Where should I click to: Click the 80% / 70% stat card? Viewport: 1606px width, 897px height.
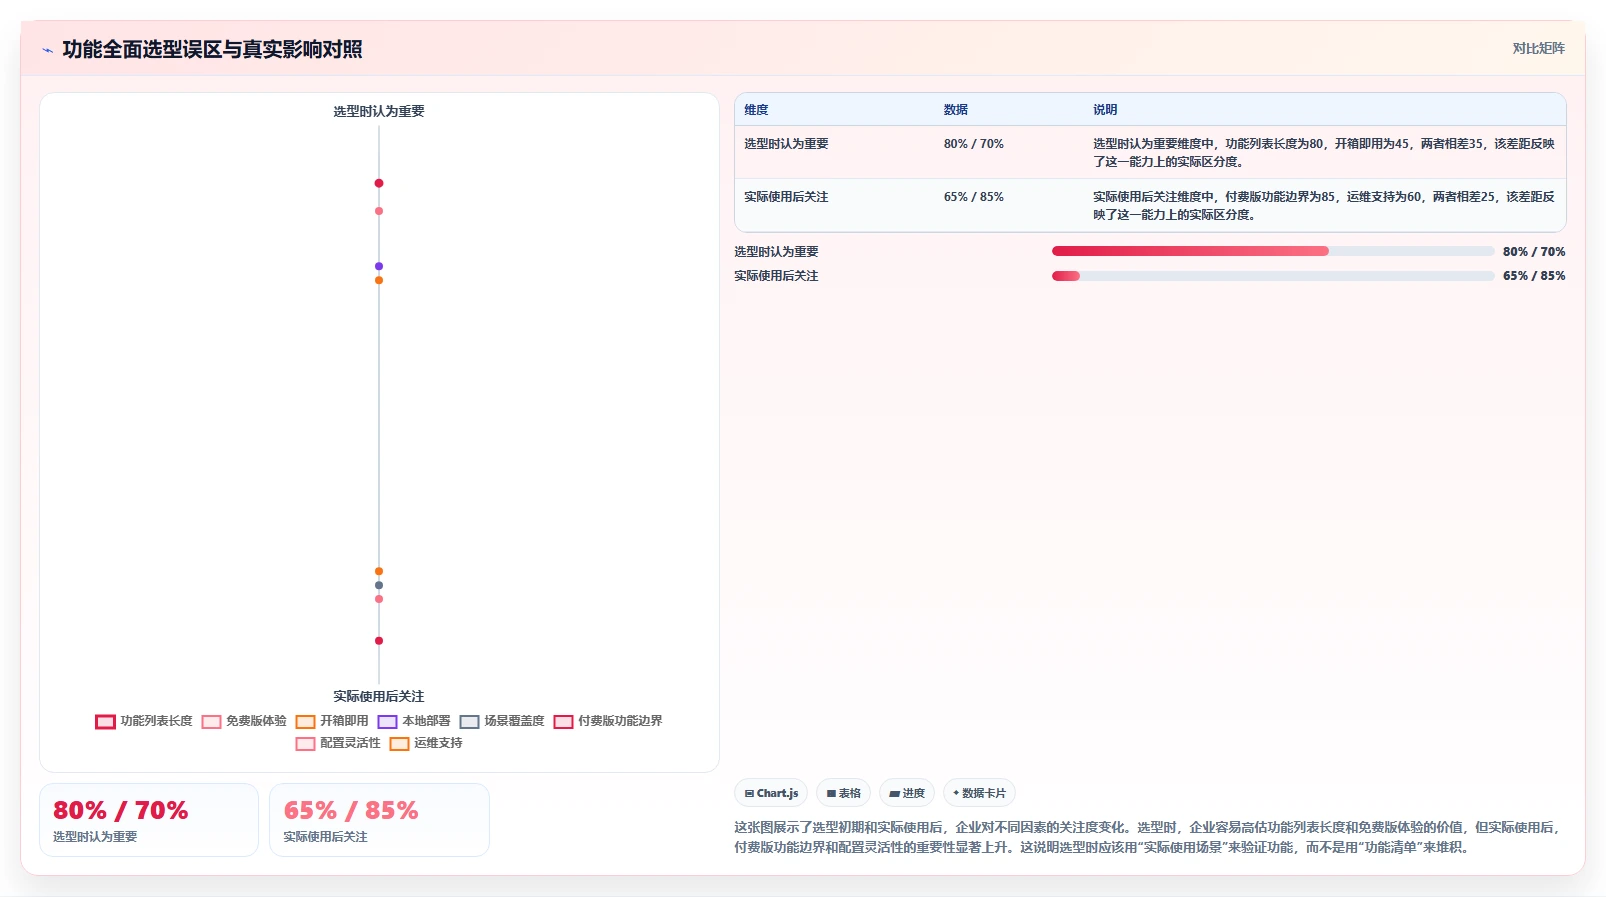(x=149, y=820)
